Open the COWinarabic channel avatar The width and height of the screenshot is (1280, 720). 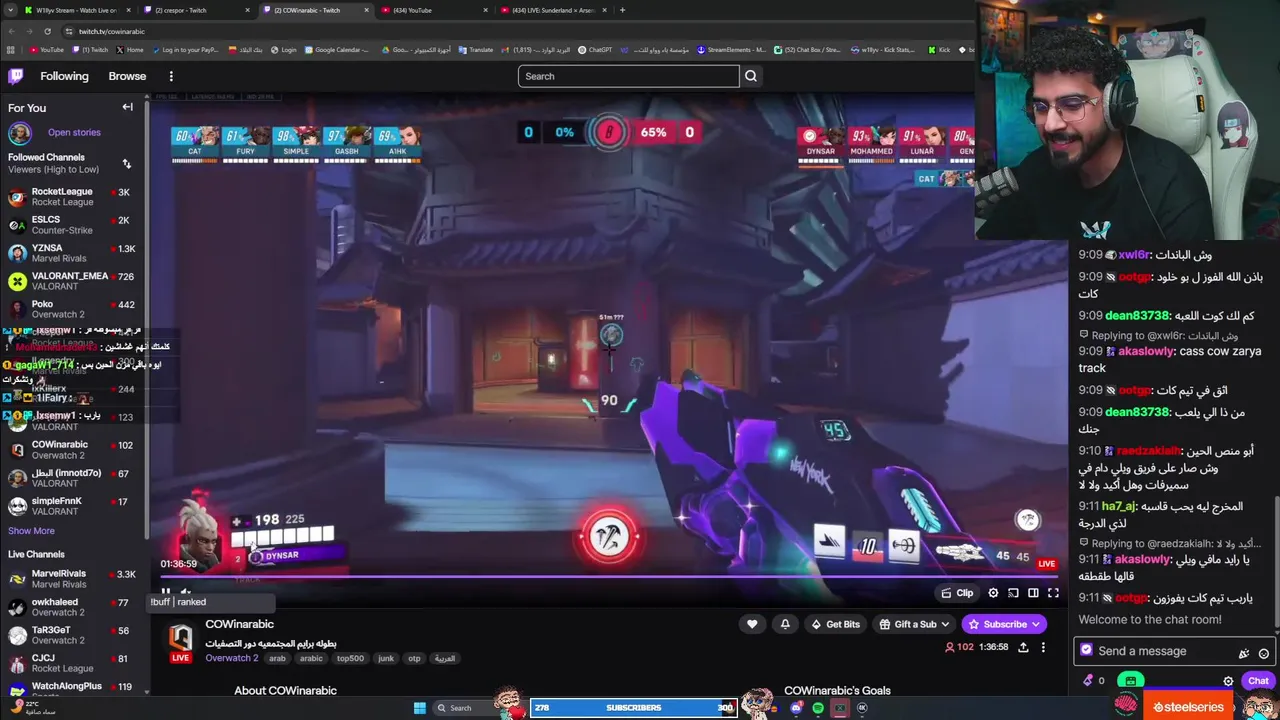pos(180,637)
